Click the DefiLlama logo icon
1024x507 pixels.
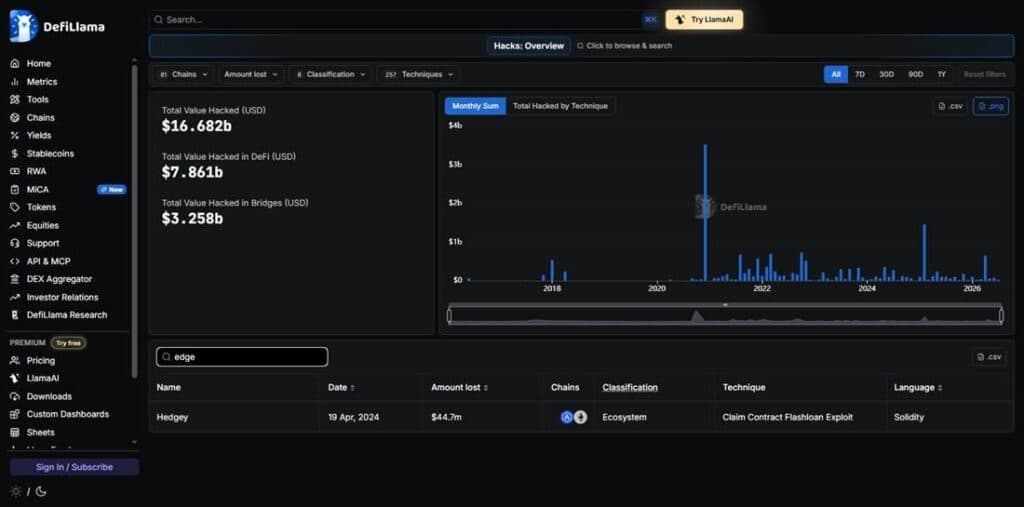24,26
